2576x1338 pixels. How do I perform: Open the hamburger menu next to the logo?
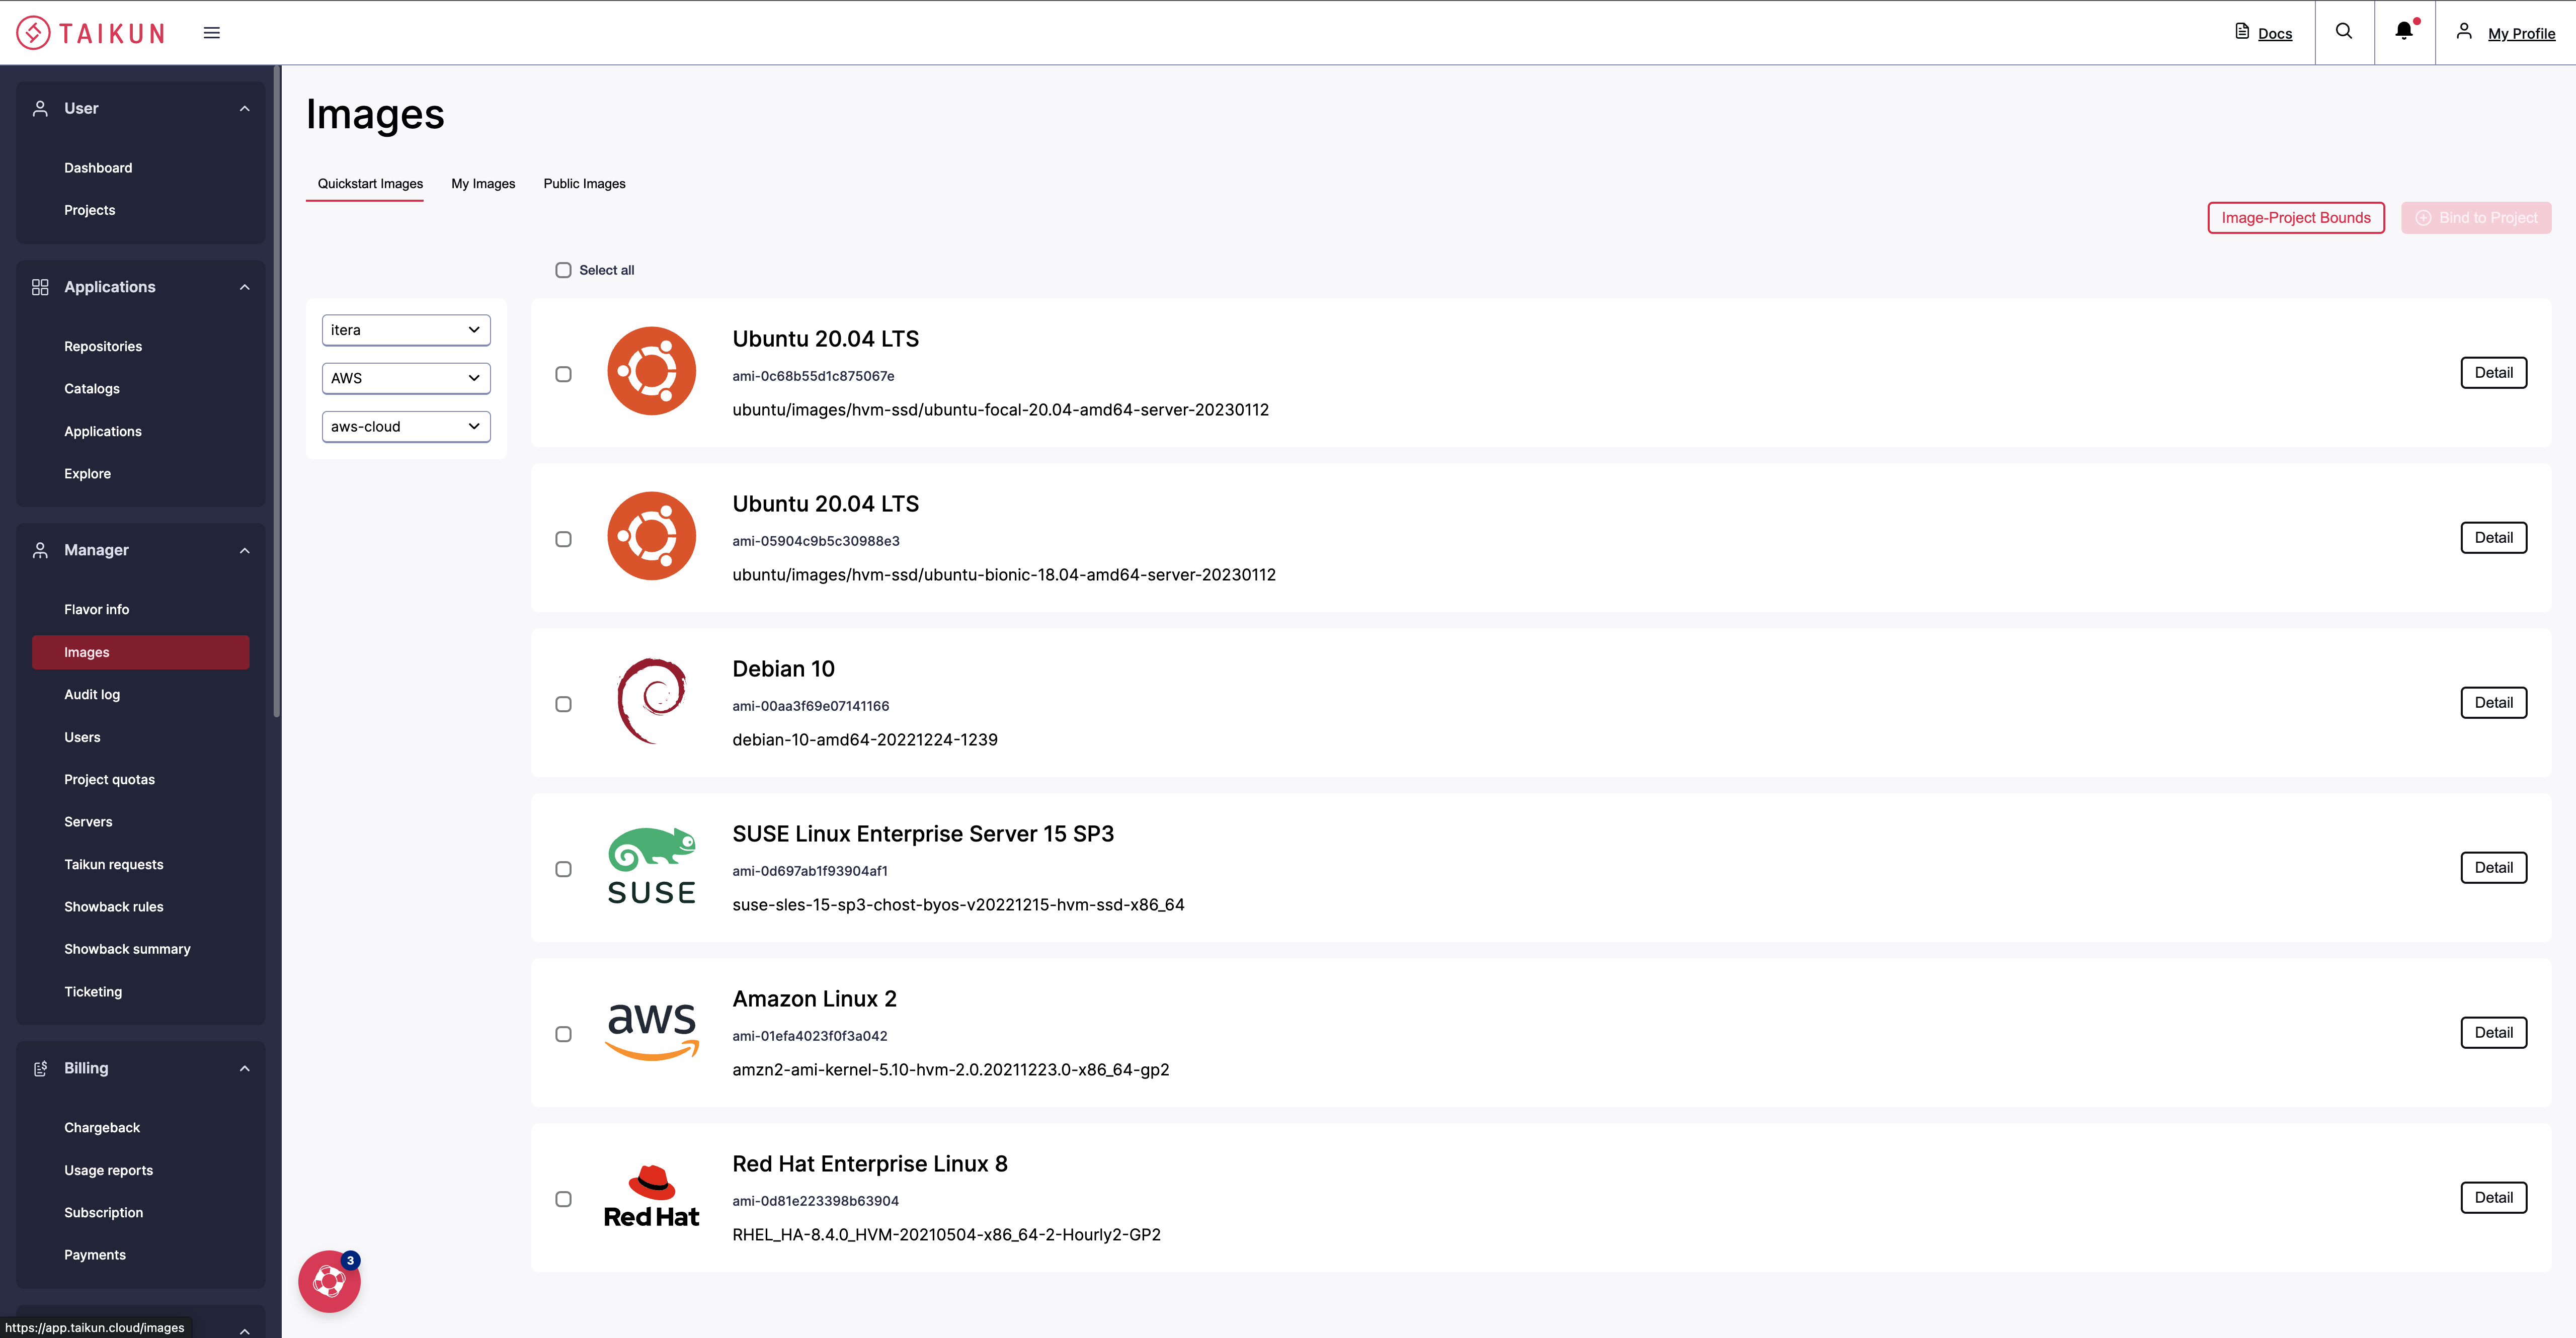[212, 32]
